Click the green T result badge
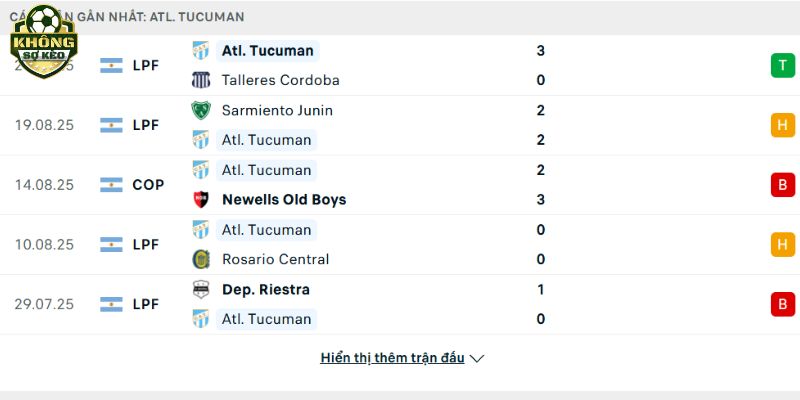Image resolution: width=800 pixels, height=400 pixels. coord(783,65)
